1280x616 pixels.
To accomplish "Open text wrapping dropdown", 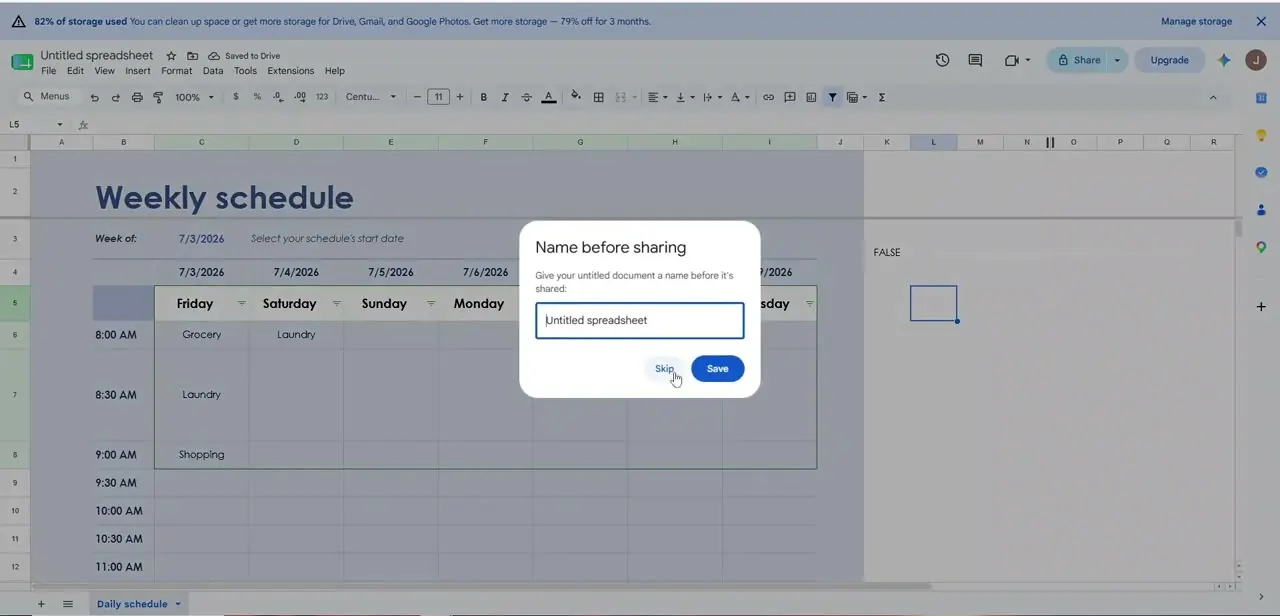I will [711, 97].
